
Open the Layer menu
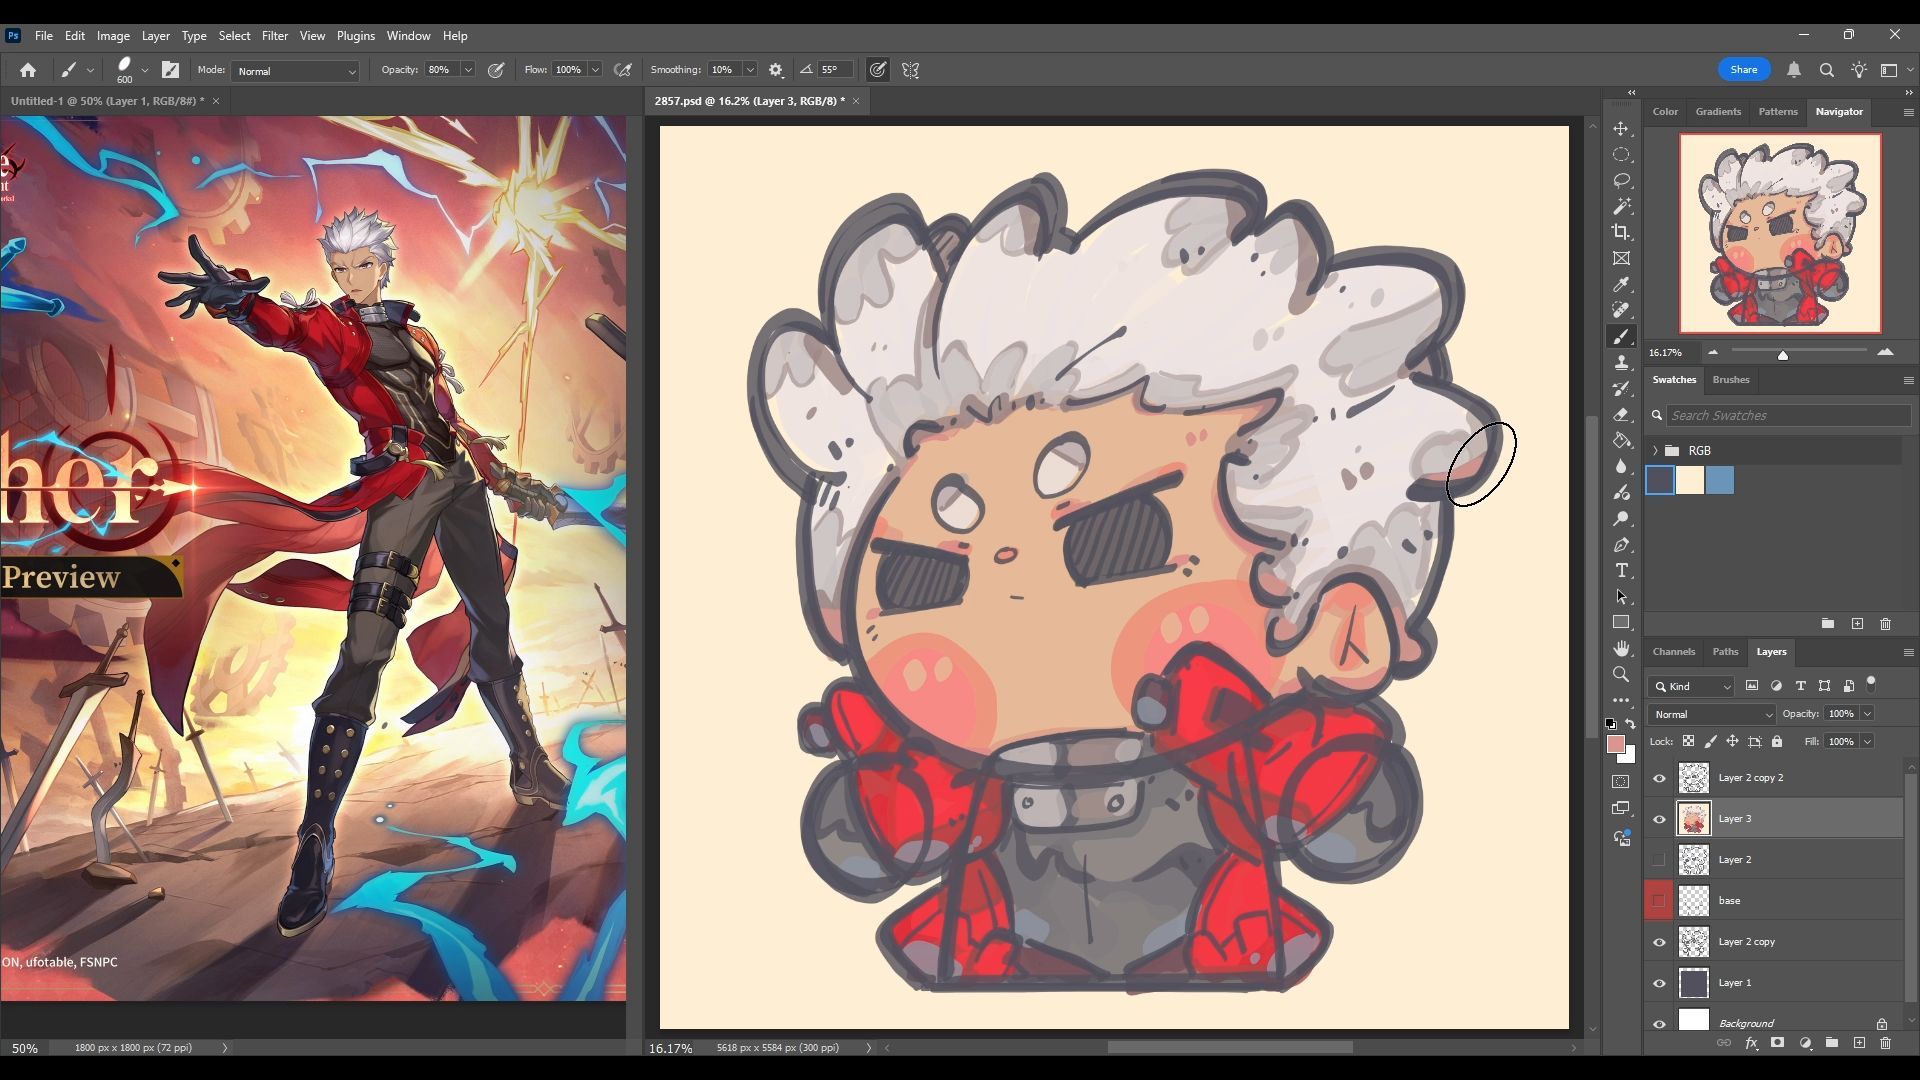coord(155,36)
